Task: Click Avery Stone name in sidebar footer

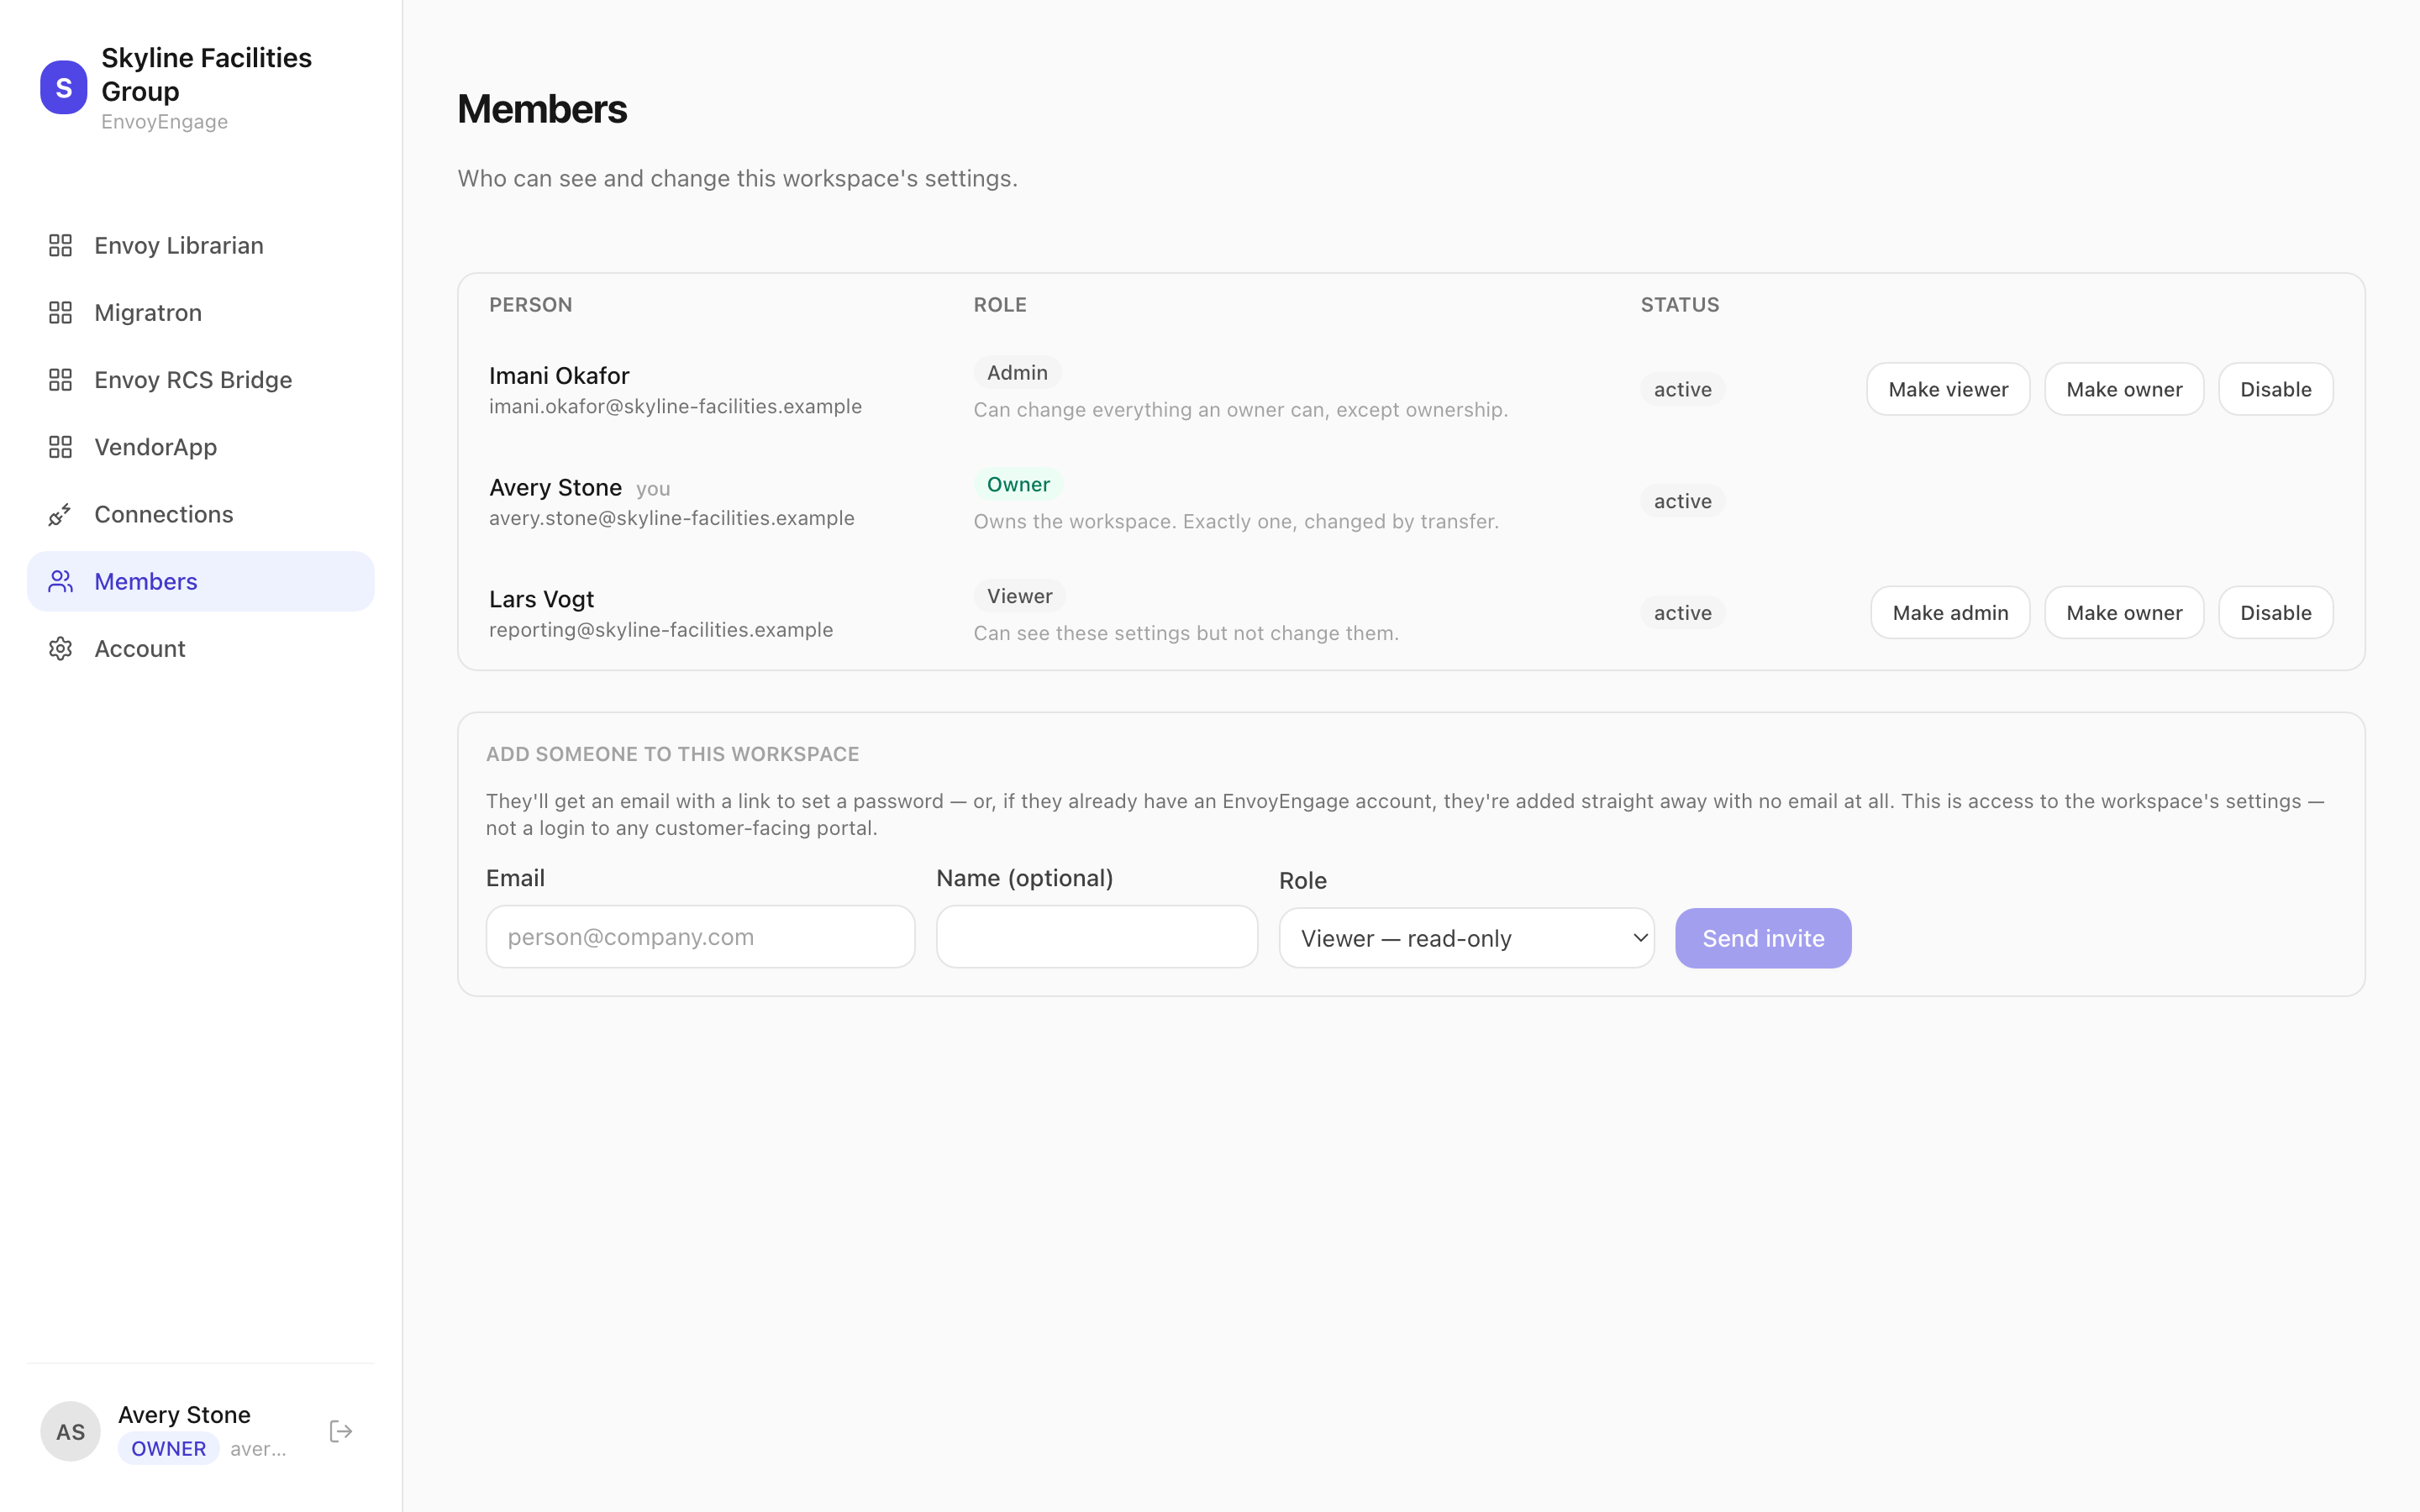Action: [x=184, y=1414]
